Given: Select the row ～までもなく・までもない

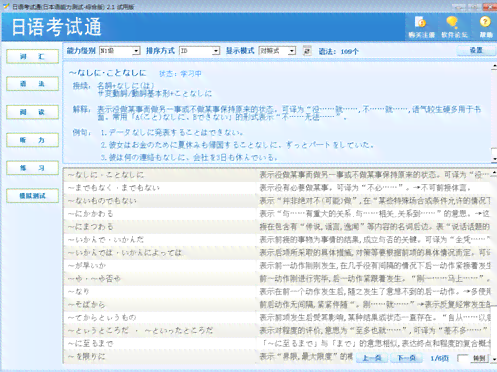Looking at the screenshot, I should tap(277, 188).
